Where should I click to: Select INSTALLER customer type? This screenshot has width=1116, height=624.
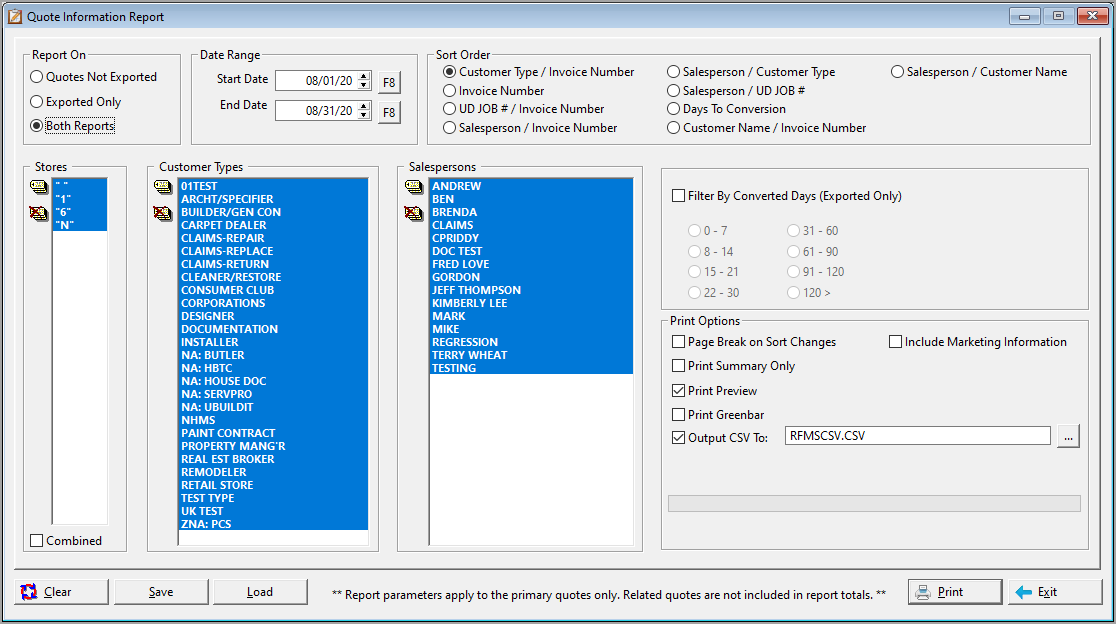click(273, 342)
